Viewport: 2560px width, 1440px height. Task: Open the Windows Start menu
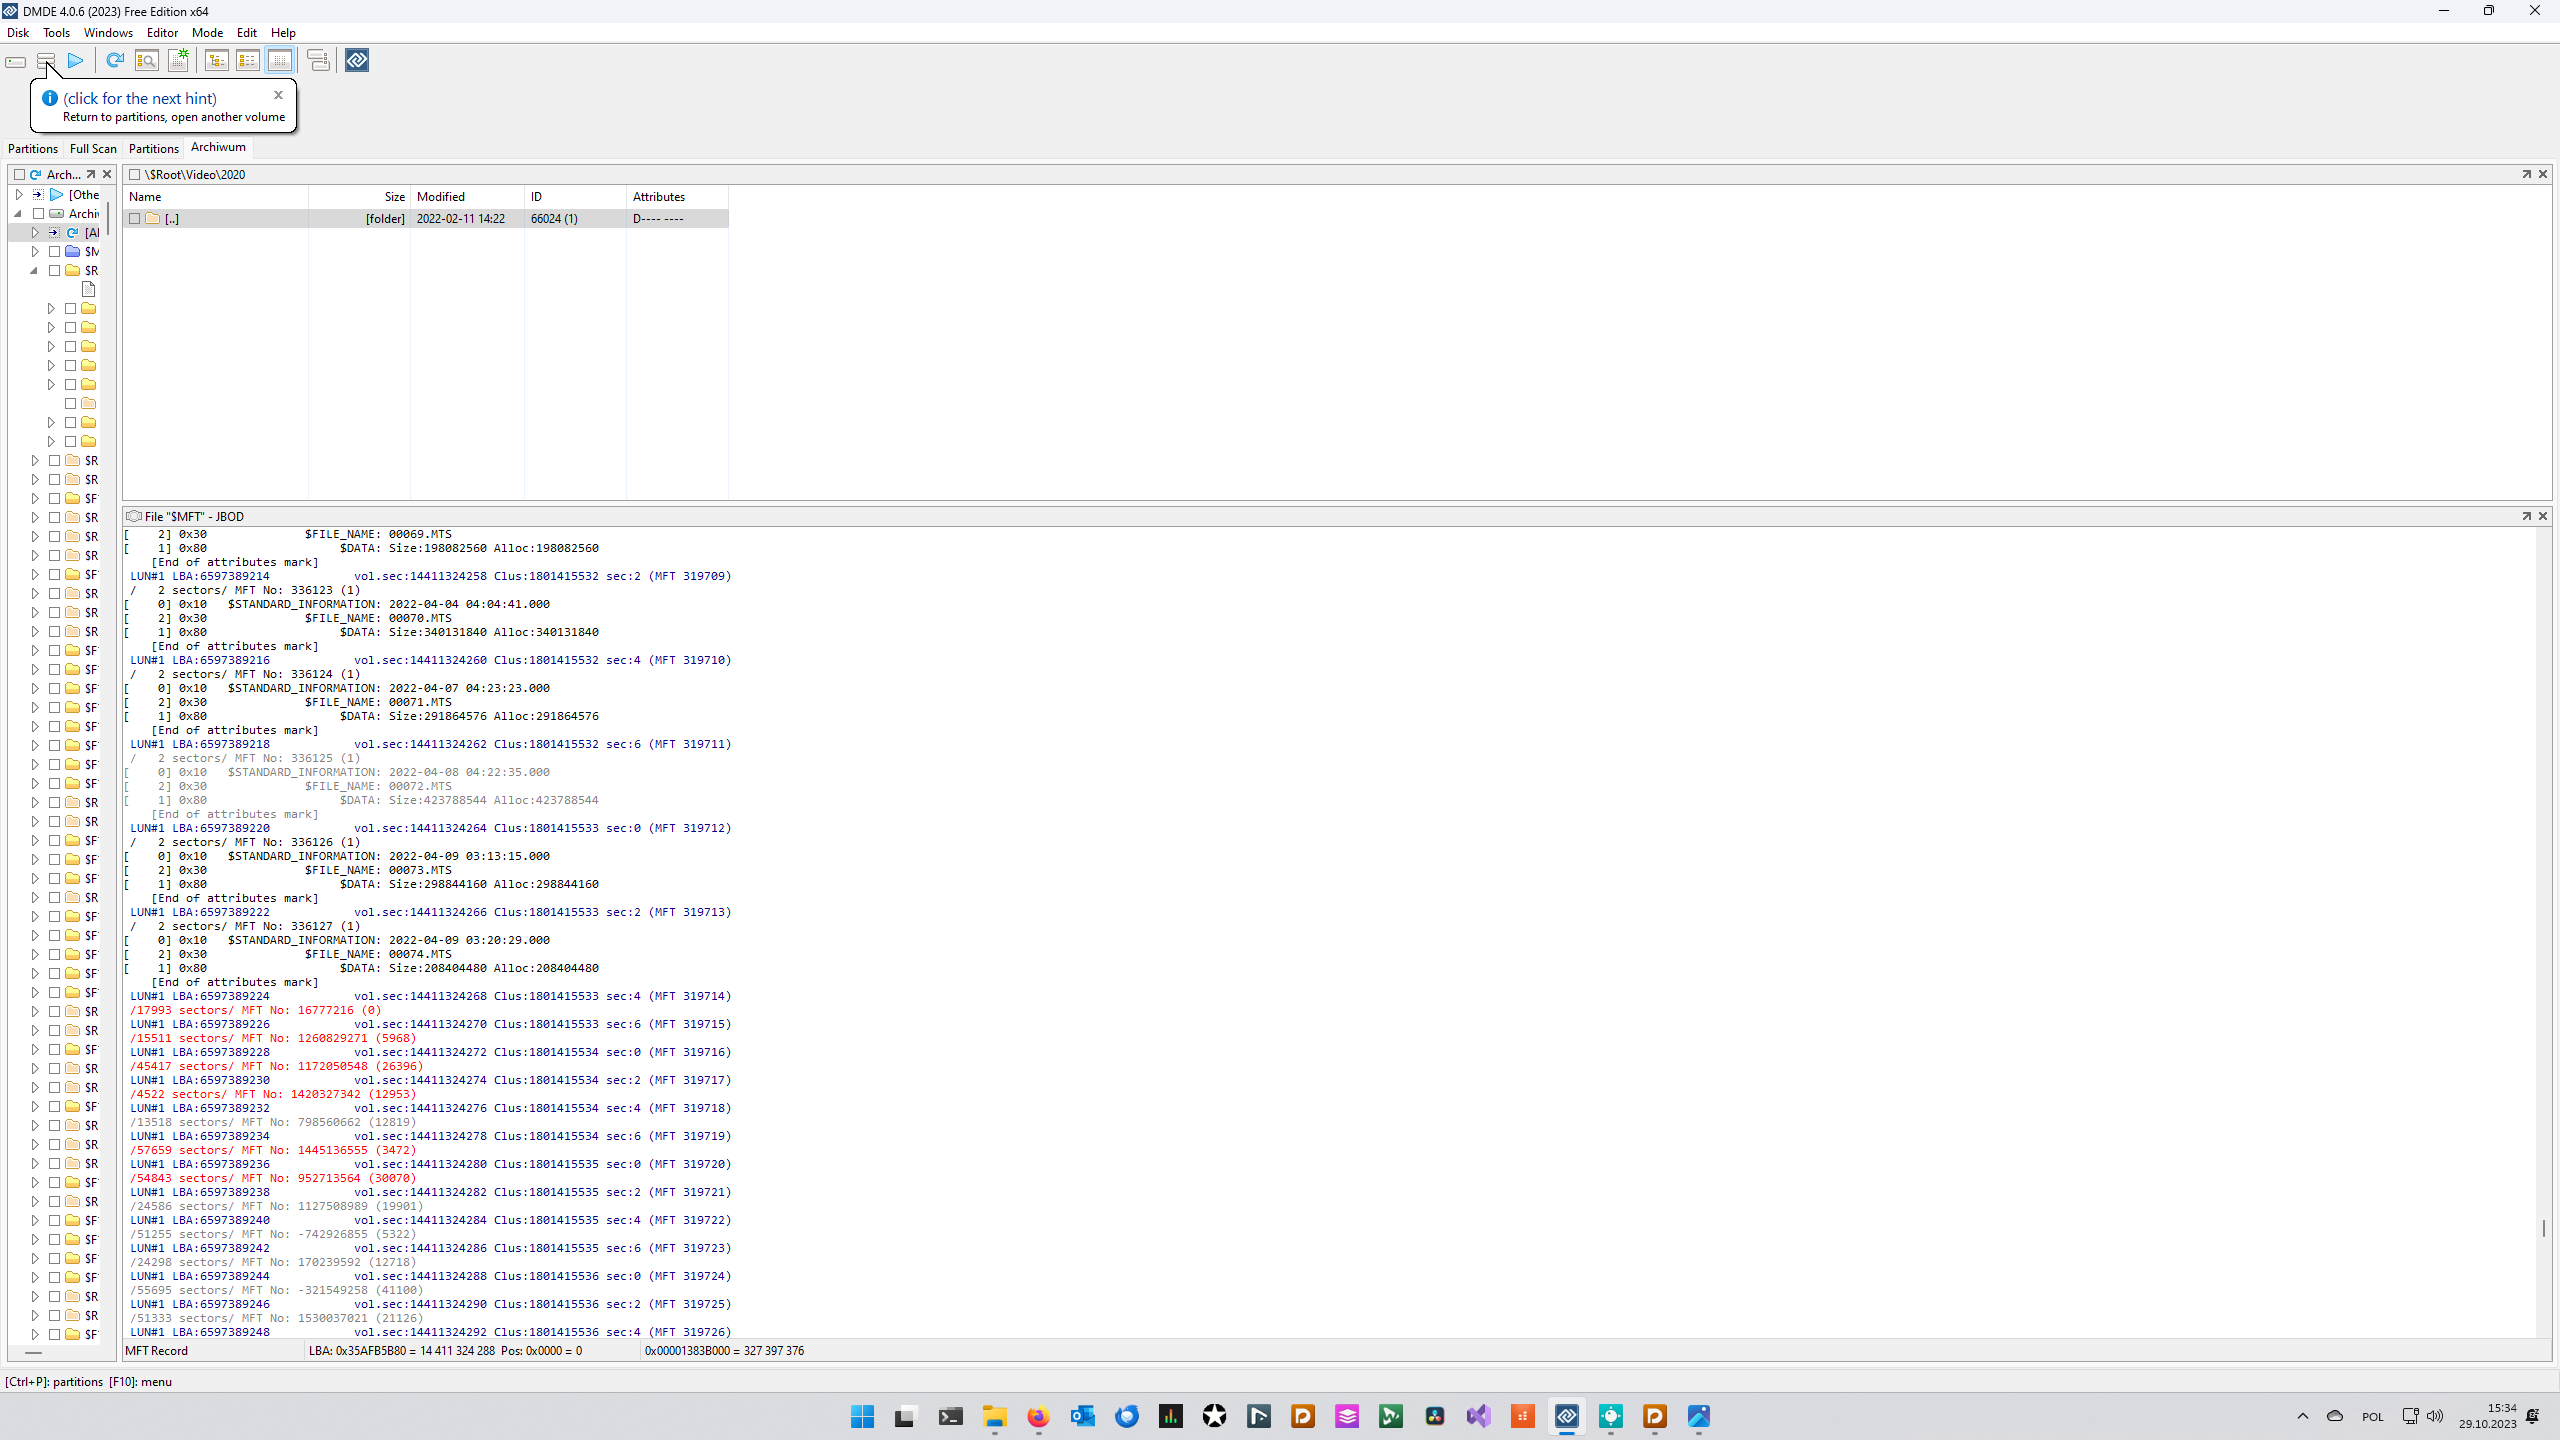click(x=862, y=1416)
